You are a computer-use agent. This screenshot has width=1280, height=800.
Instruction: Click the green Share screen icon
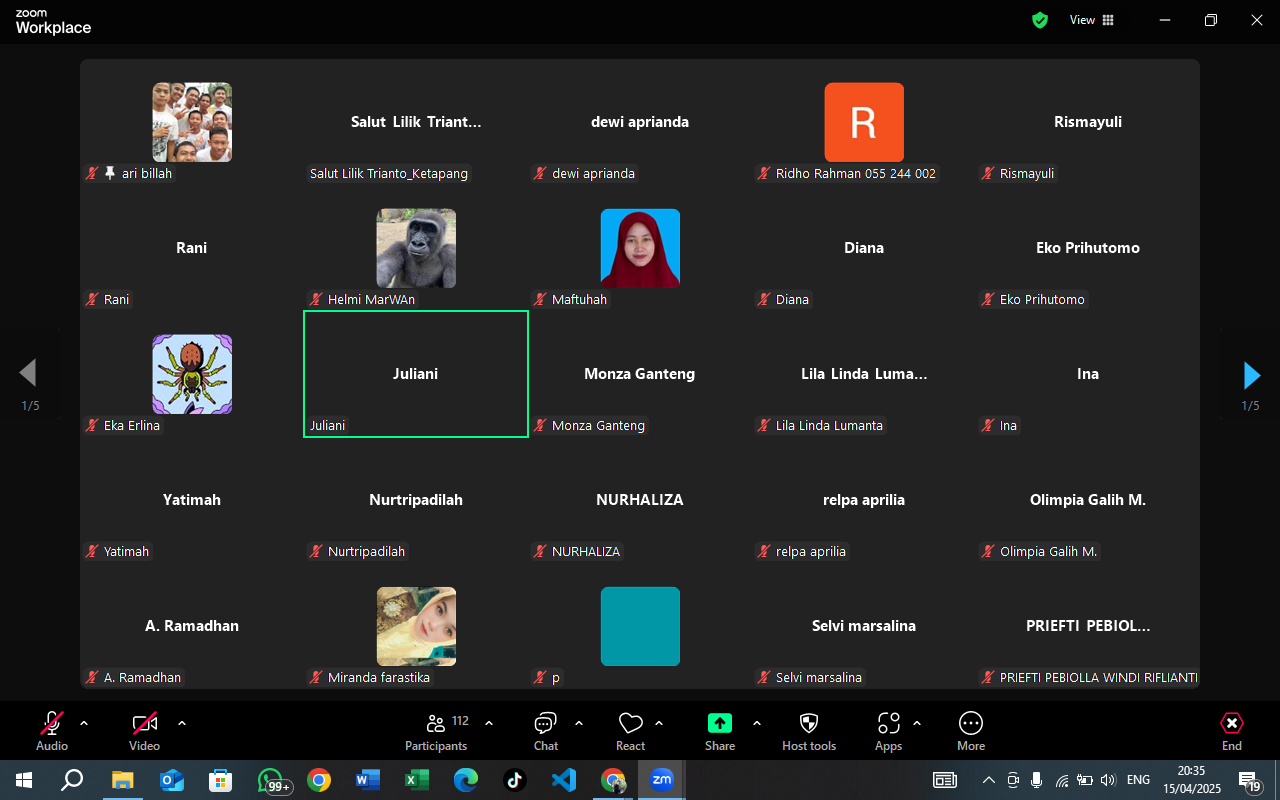719,723
